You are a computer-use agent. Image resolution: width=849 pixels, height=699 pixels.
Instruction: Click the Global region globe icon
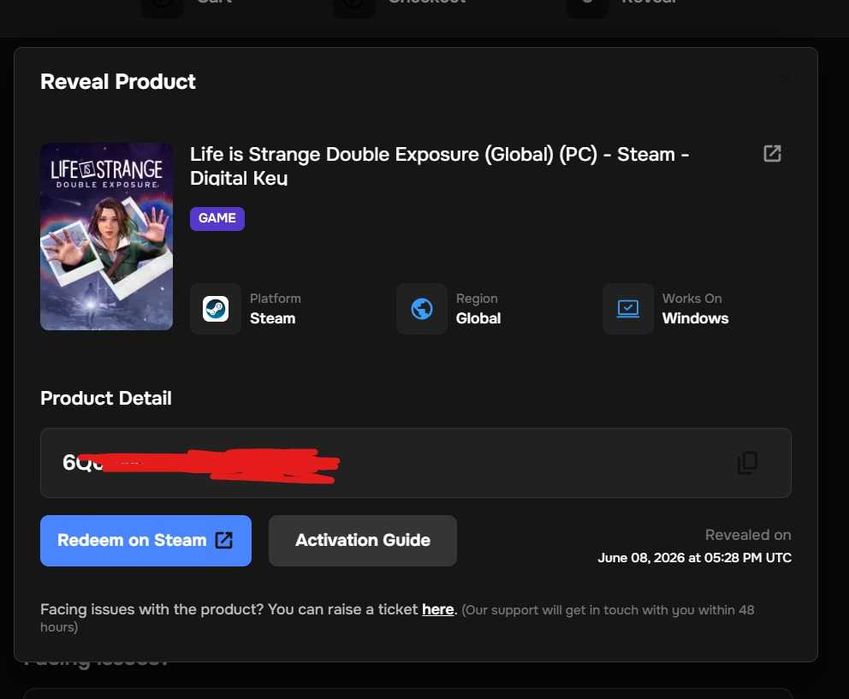click(x=422, y=309)
